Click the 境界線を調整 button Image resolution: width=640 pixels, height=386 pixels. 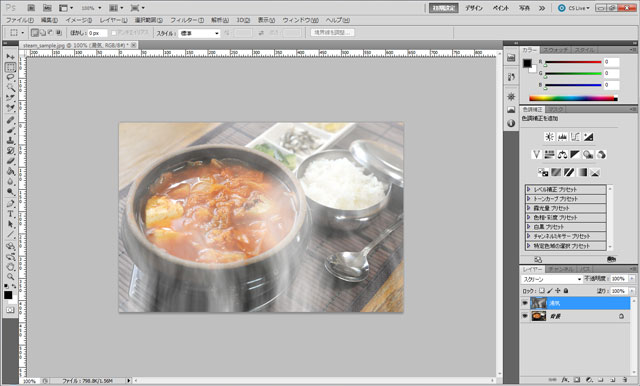pos(332,33)
